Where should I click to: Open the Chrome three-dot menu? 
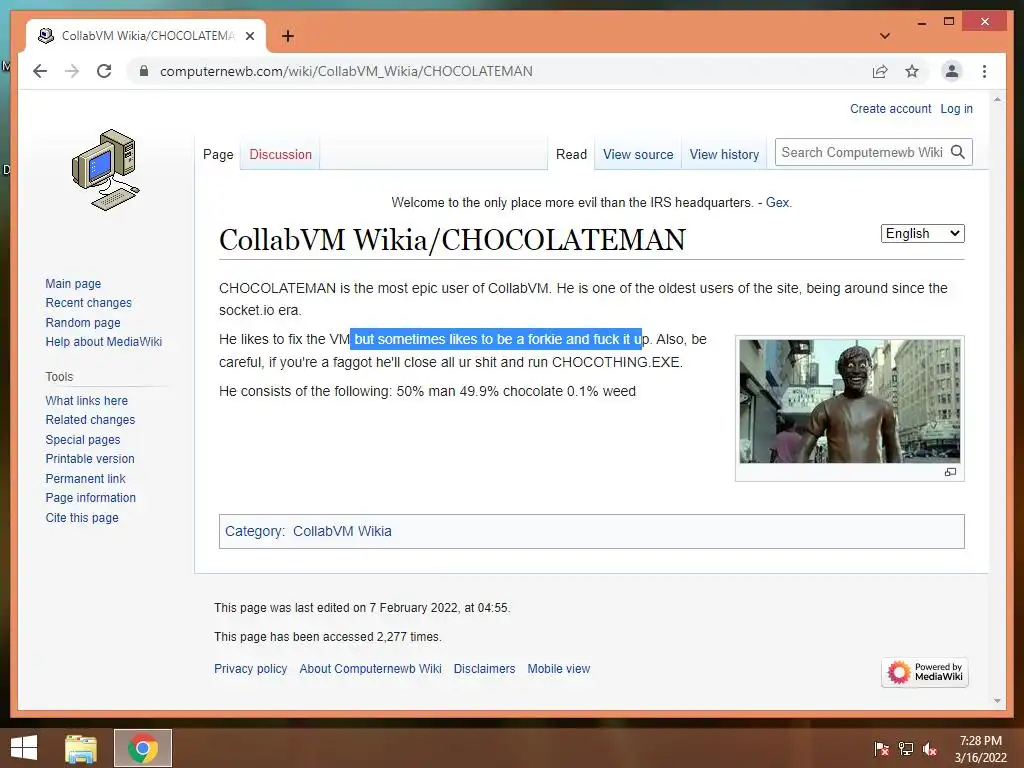tap(984, 71)
